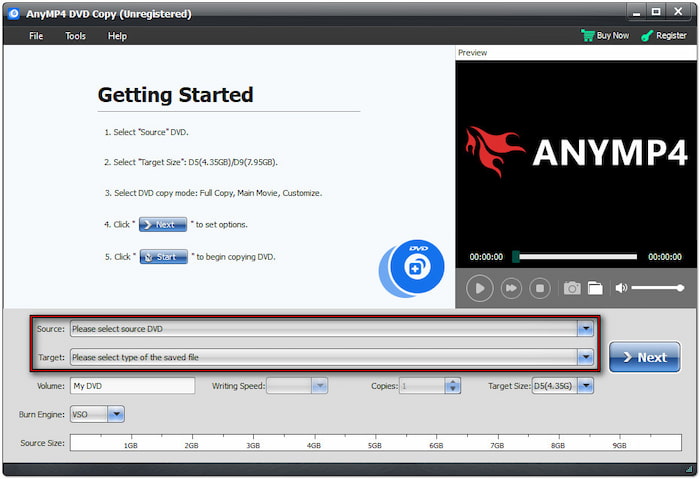Open the snapshot folder icon

coord(595,288)
